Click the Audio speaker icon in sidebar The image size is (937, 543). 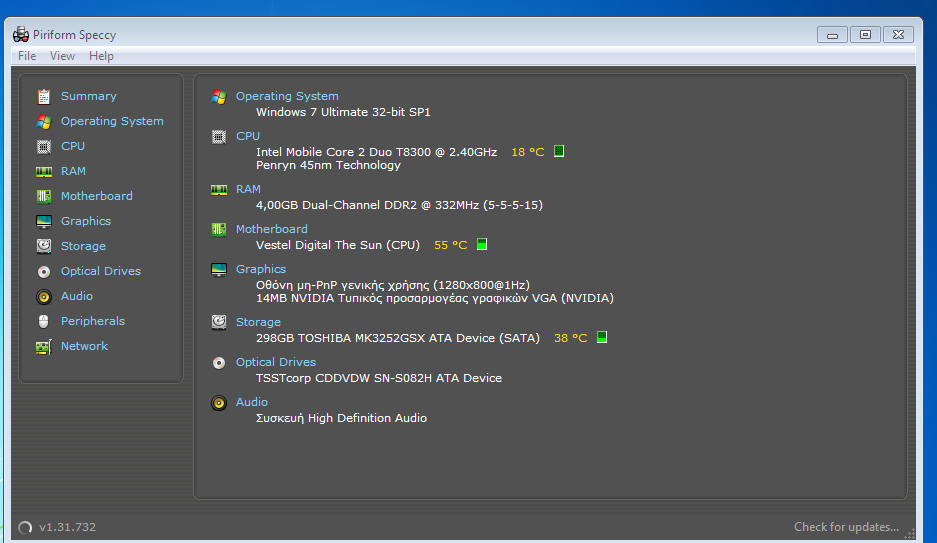[x=44, y=296]
